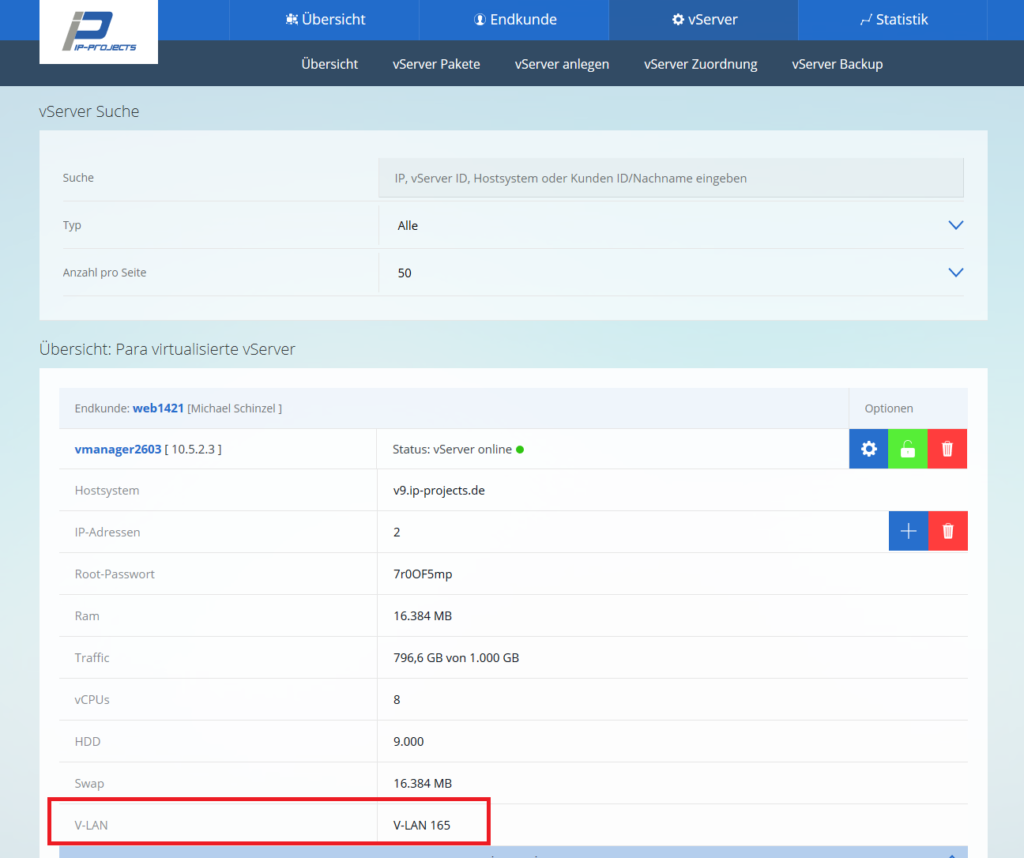Viewport: 1024px width, 858px height.
Task: Click the compass icon beside Übersicht
Action: pyautogui.click(x=291, y=19)
